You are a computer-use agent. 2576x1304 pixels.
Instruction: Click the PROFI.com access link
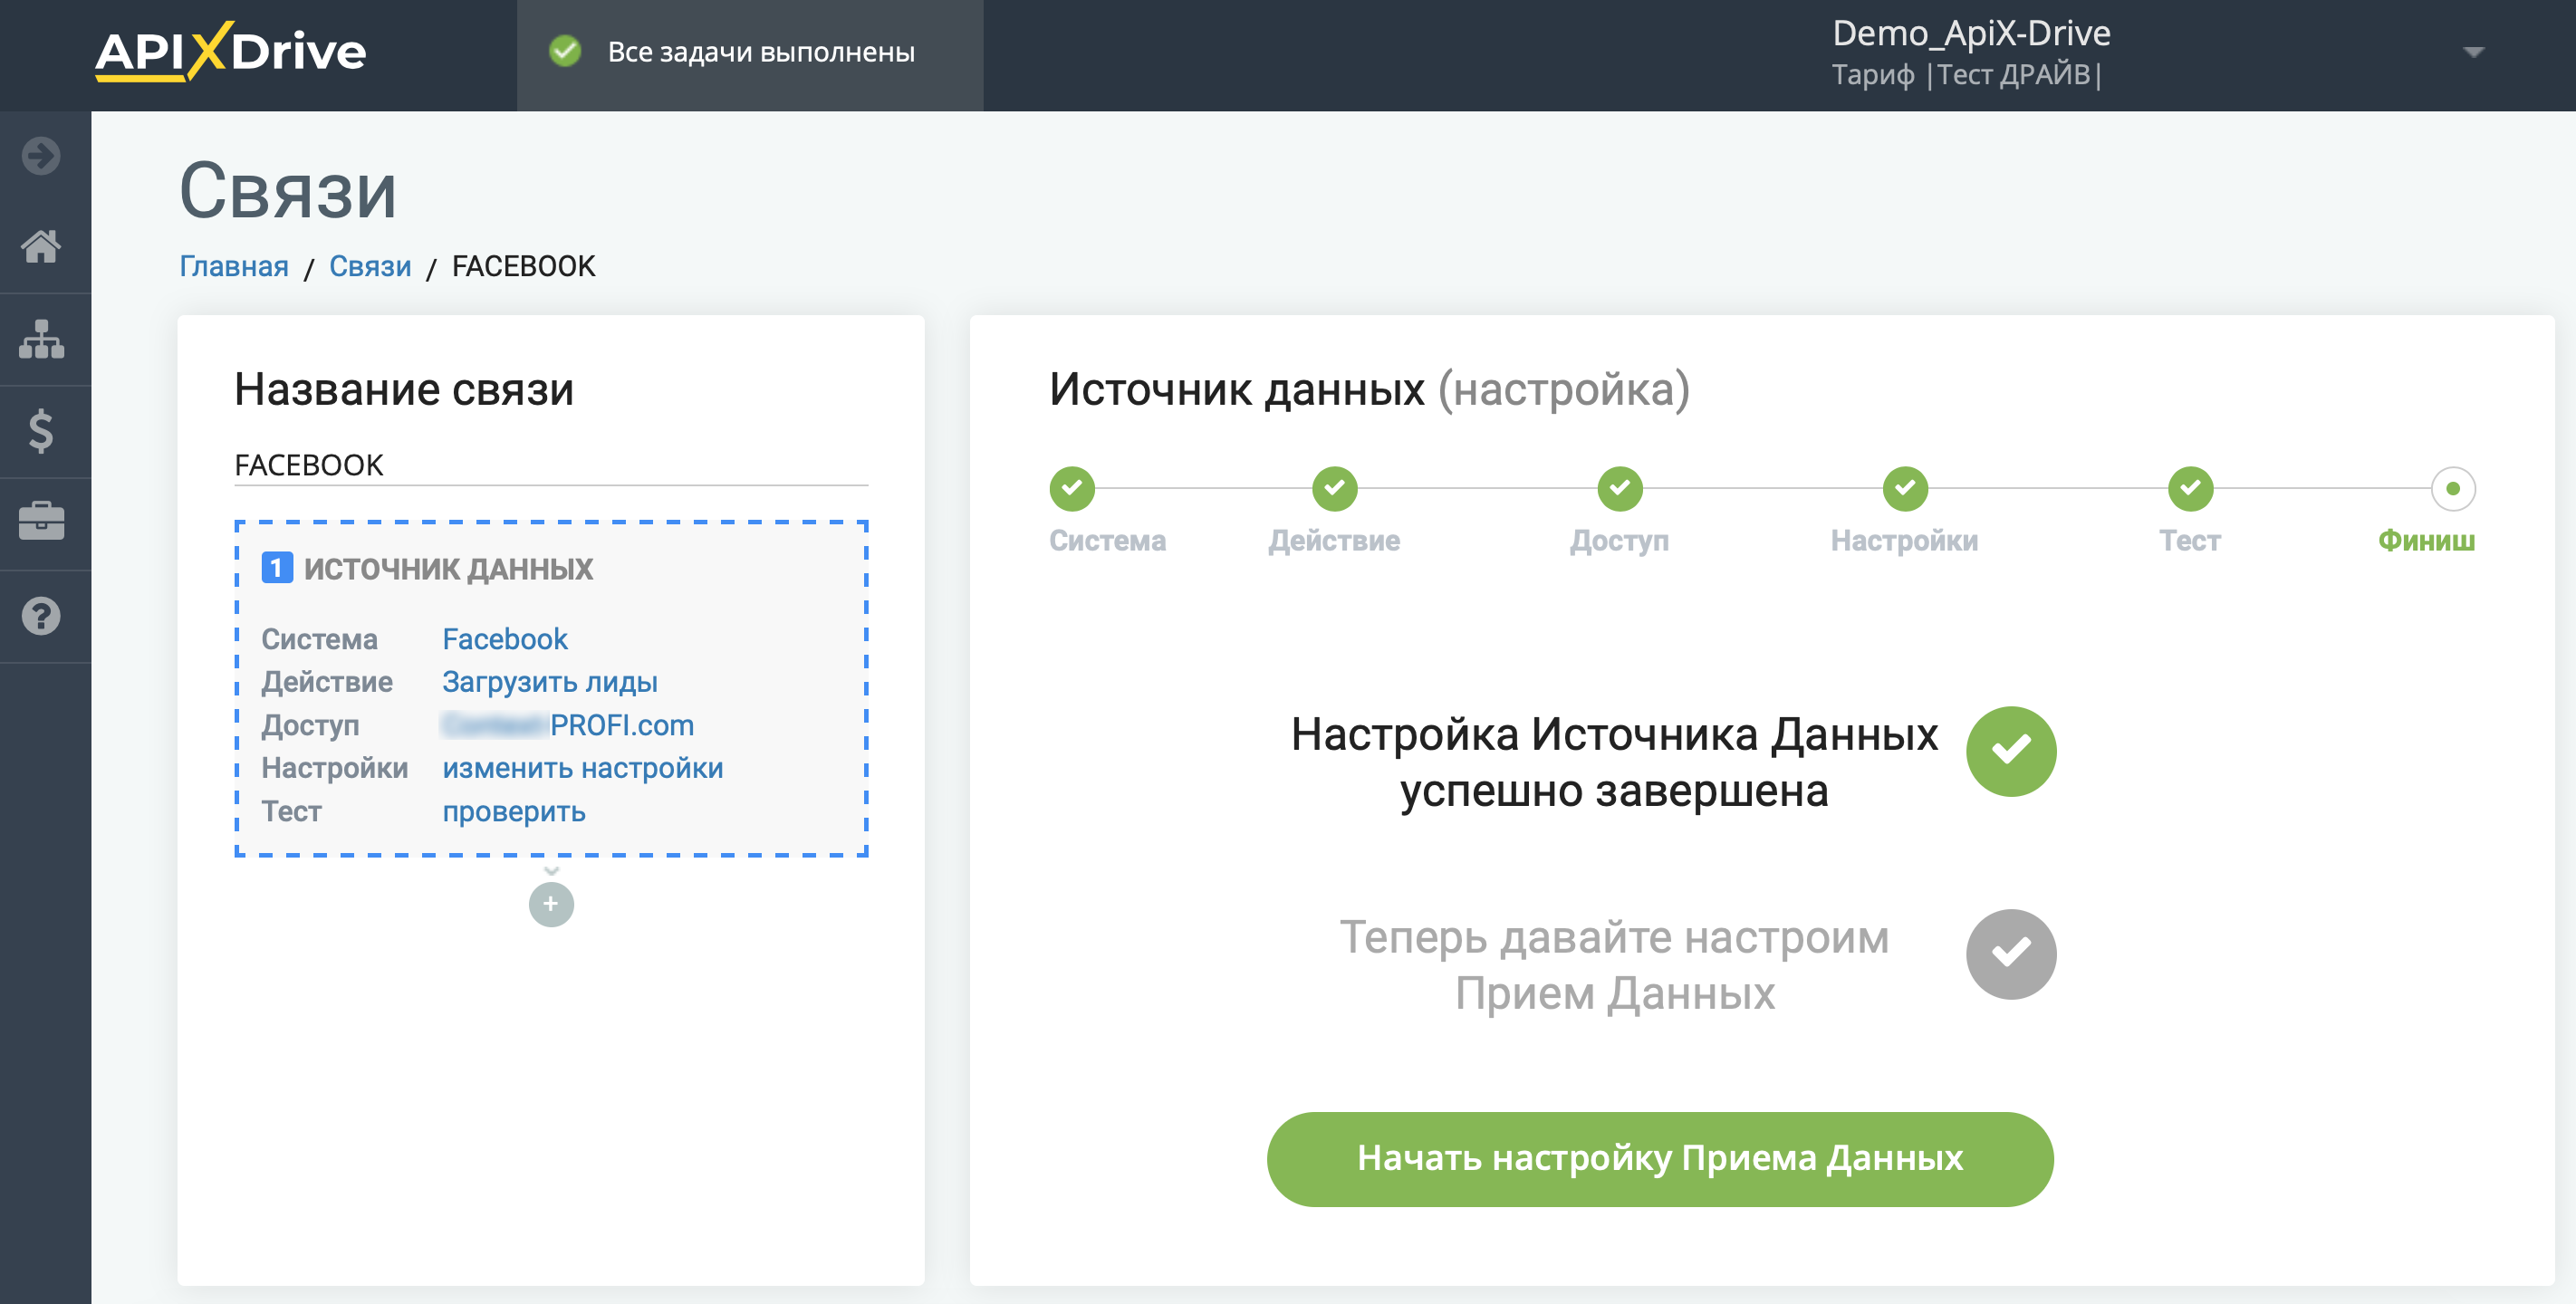(568, 725)
